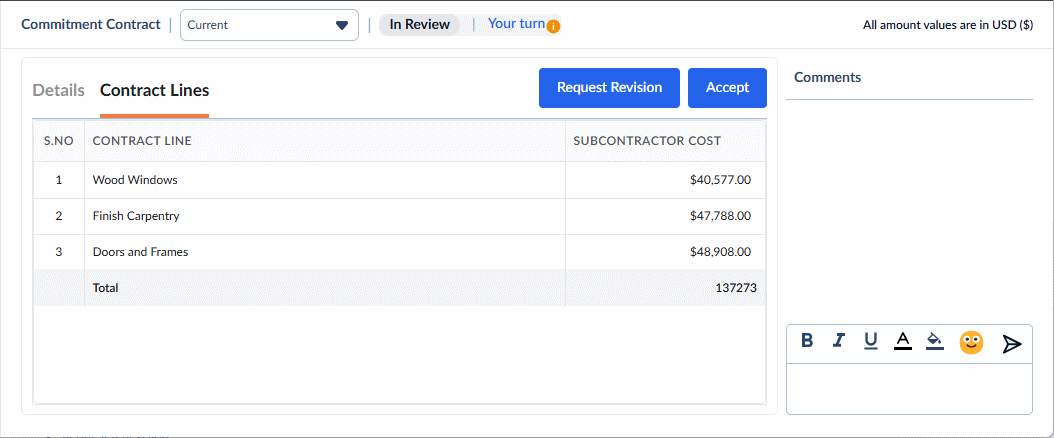Click the orange info icon beside Your turn

(553, 27)
